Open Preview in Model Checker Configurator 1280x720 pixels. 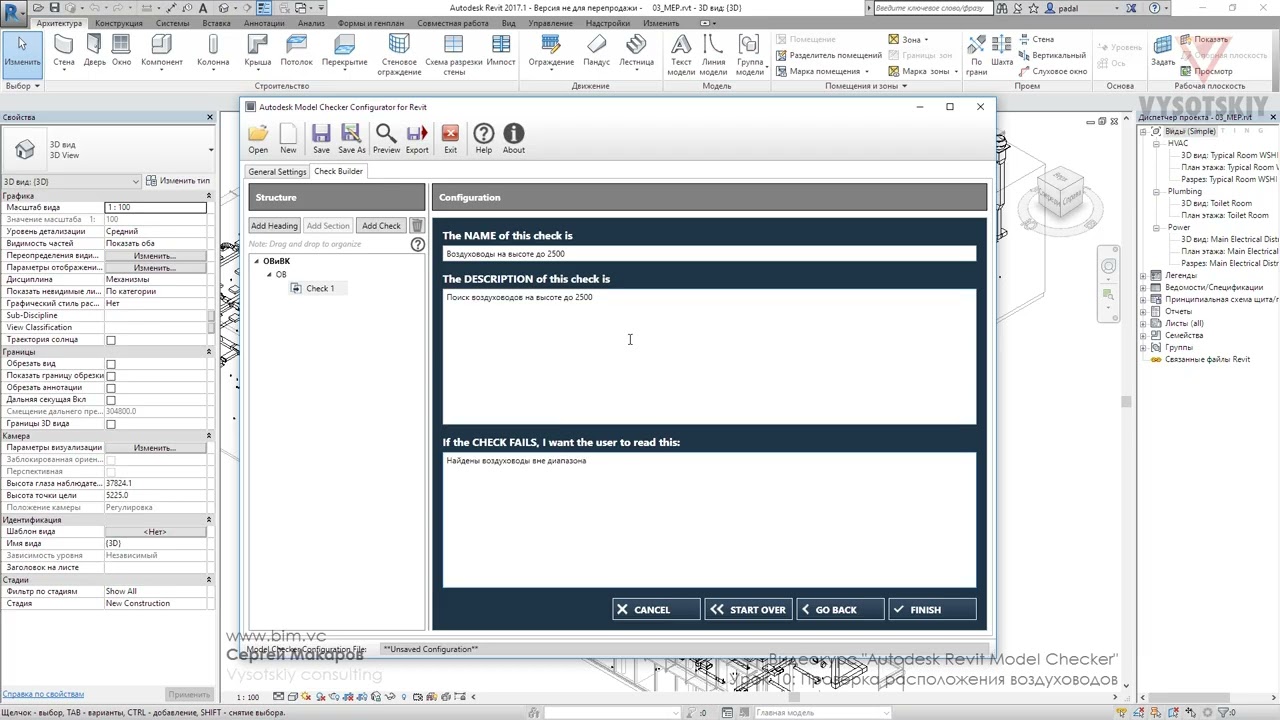[386, 138]
